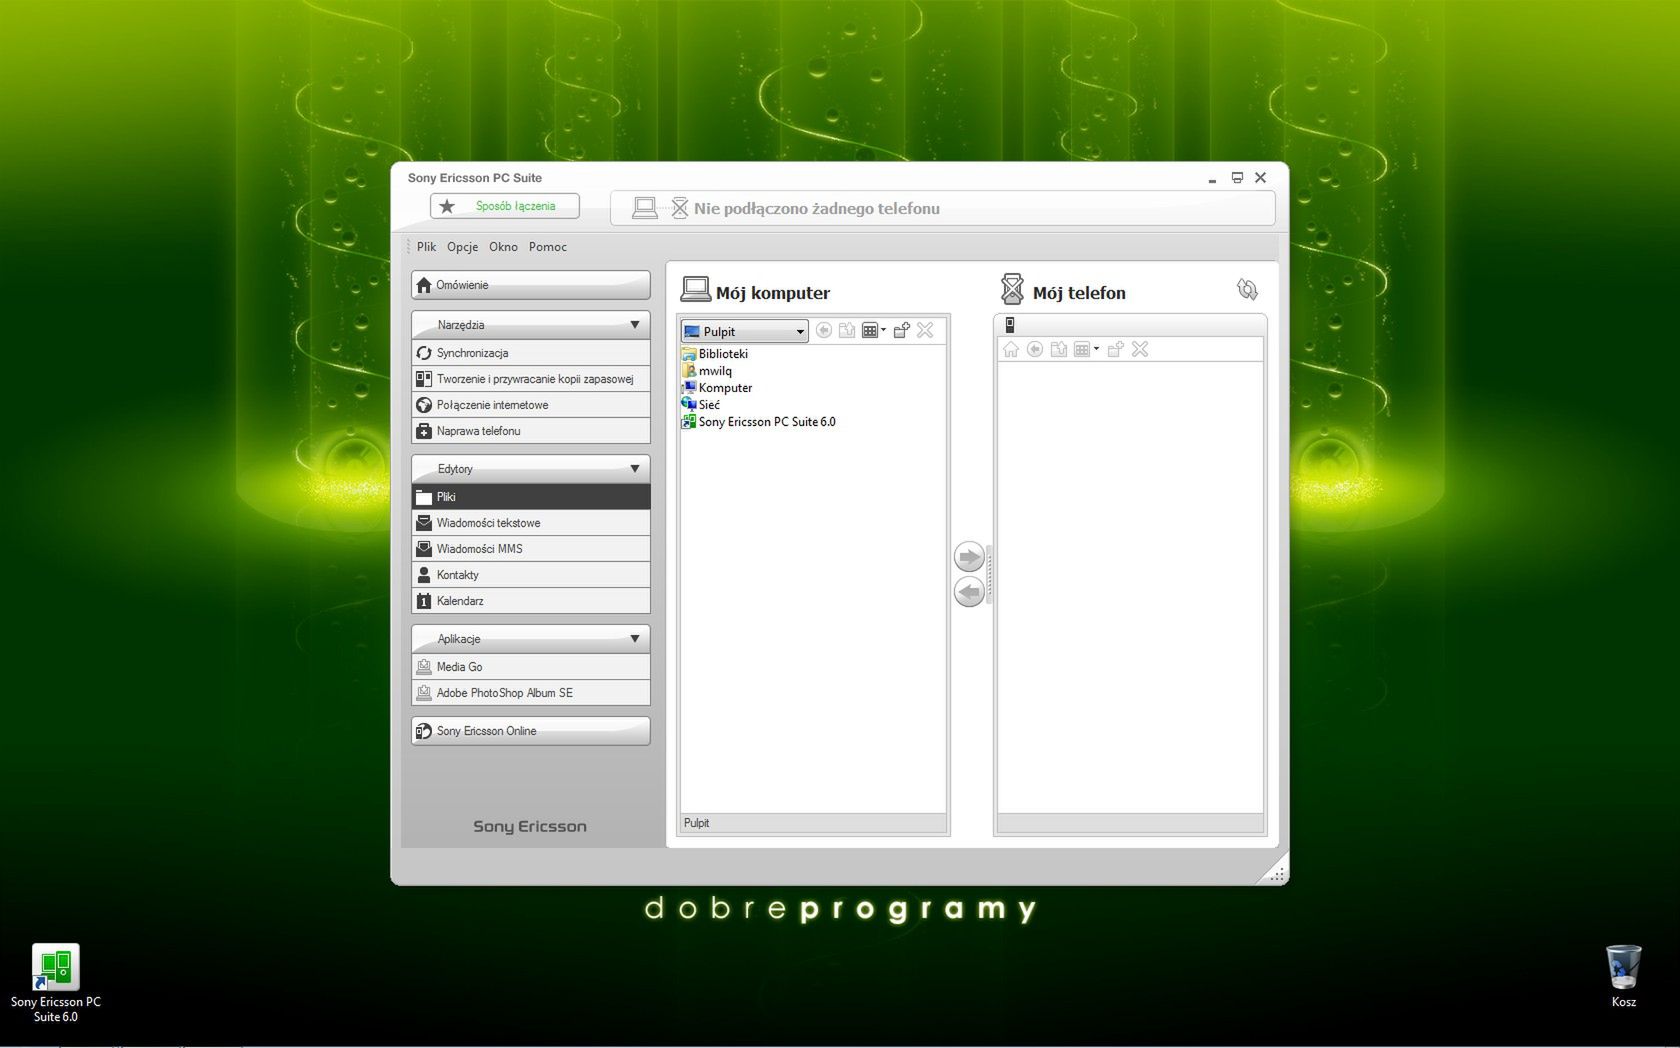Select Sony Ericsson PC Suite 6.0 shortcut in list

(x=759, y=422)
